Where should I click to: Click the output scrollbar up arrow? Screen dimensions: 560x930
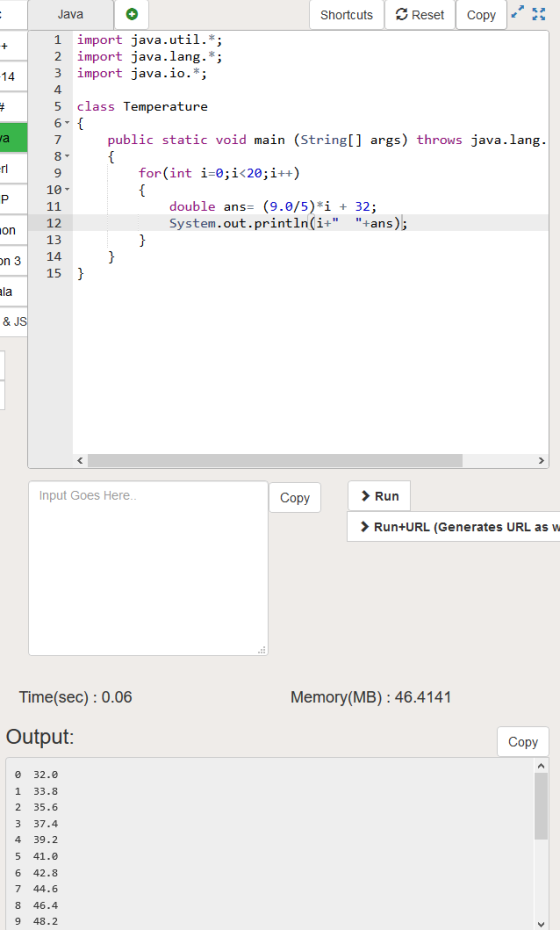point(541,766)
